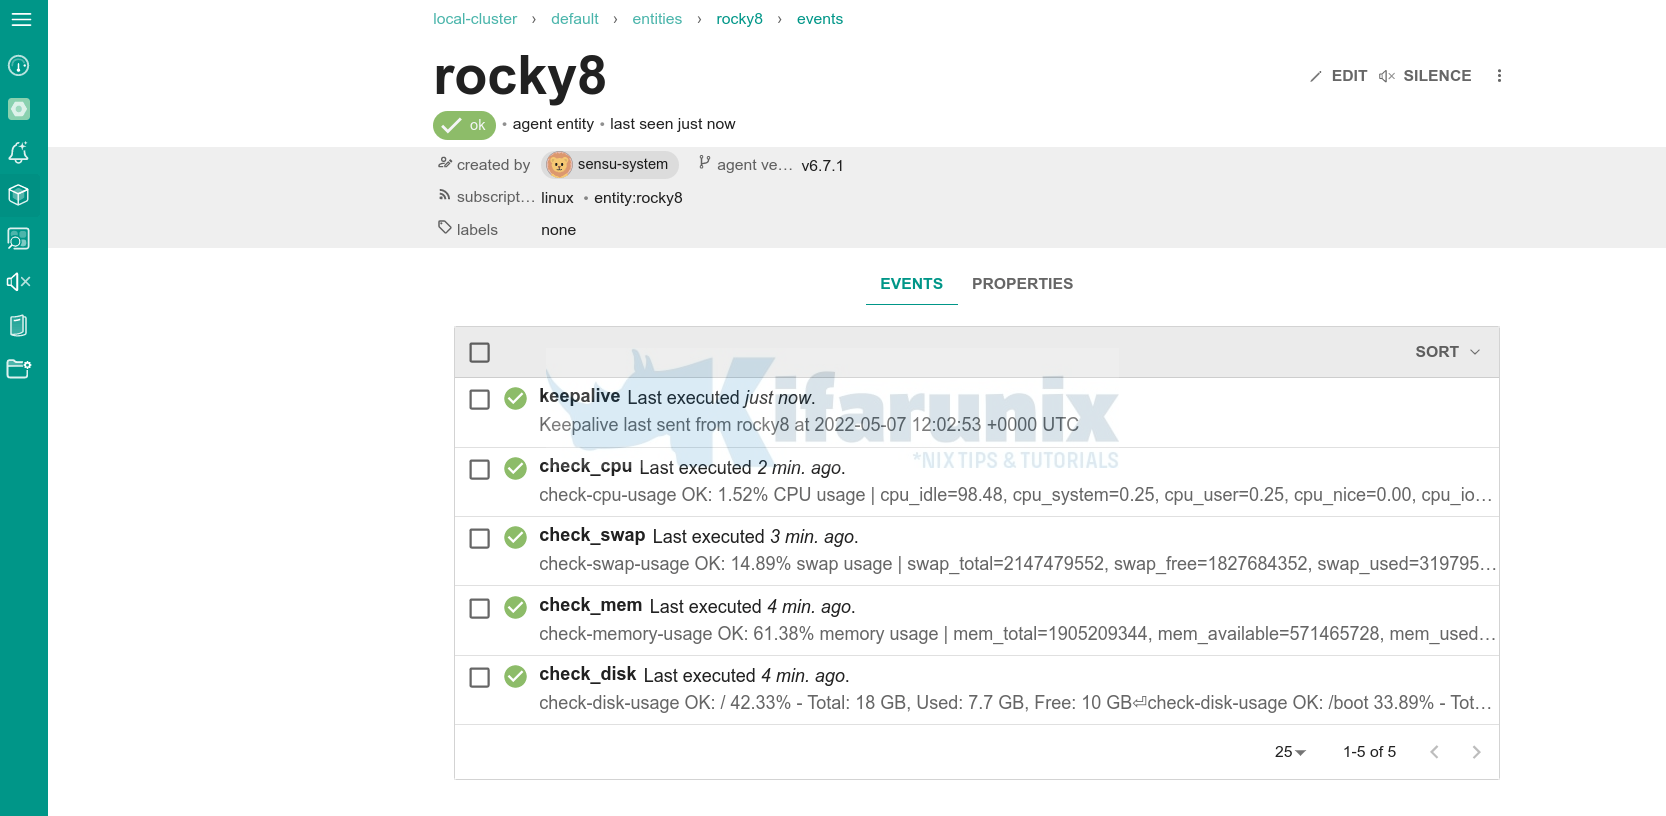Screen dimensions: 1666x816
Task: Open the services catalog icon in sidebar
Action: [19, 238]
